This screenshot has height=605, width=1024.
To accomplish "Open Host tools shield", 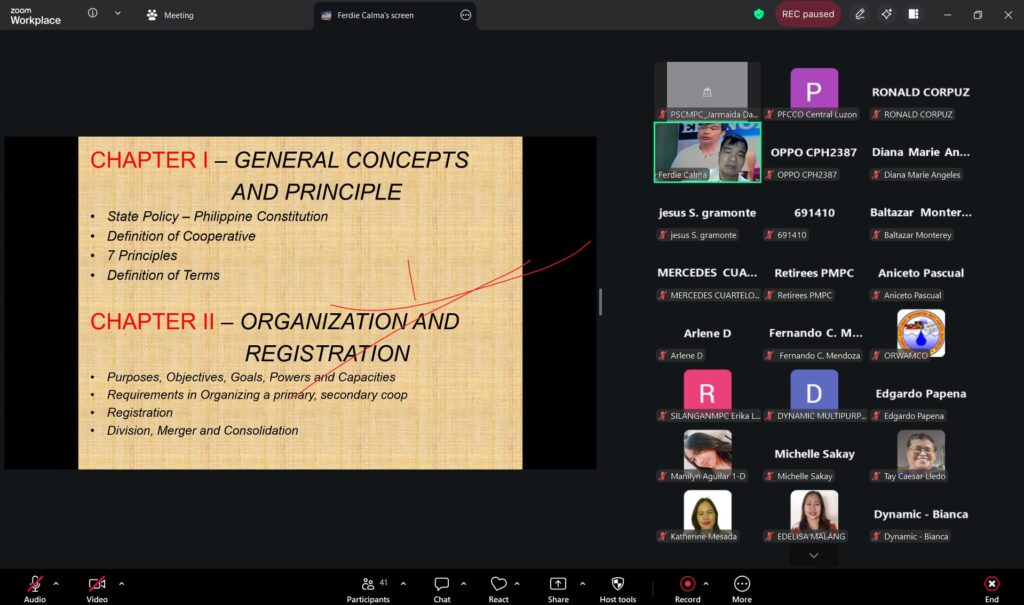I will pyautogui.click(x=617, y=584).
